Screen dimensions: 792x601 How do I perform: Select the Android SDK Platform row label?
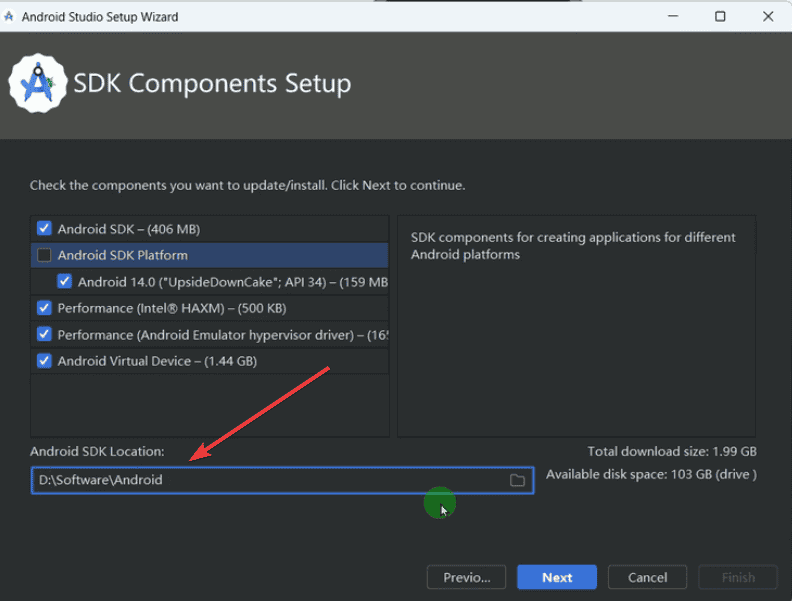122,255
